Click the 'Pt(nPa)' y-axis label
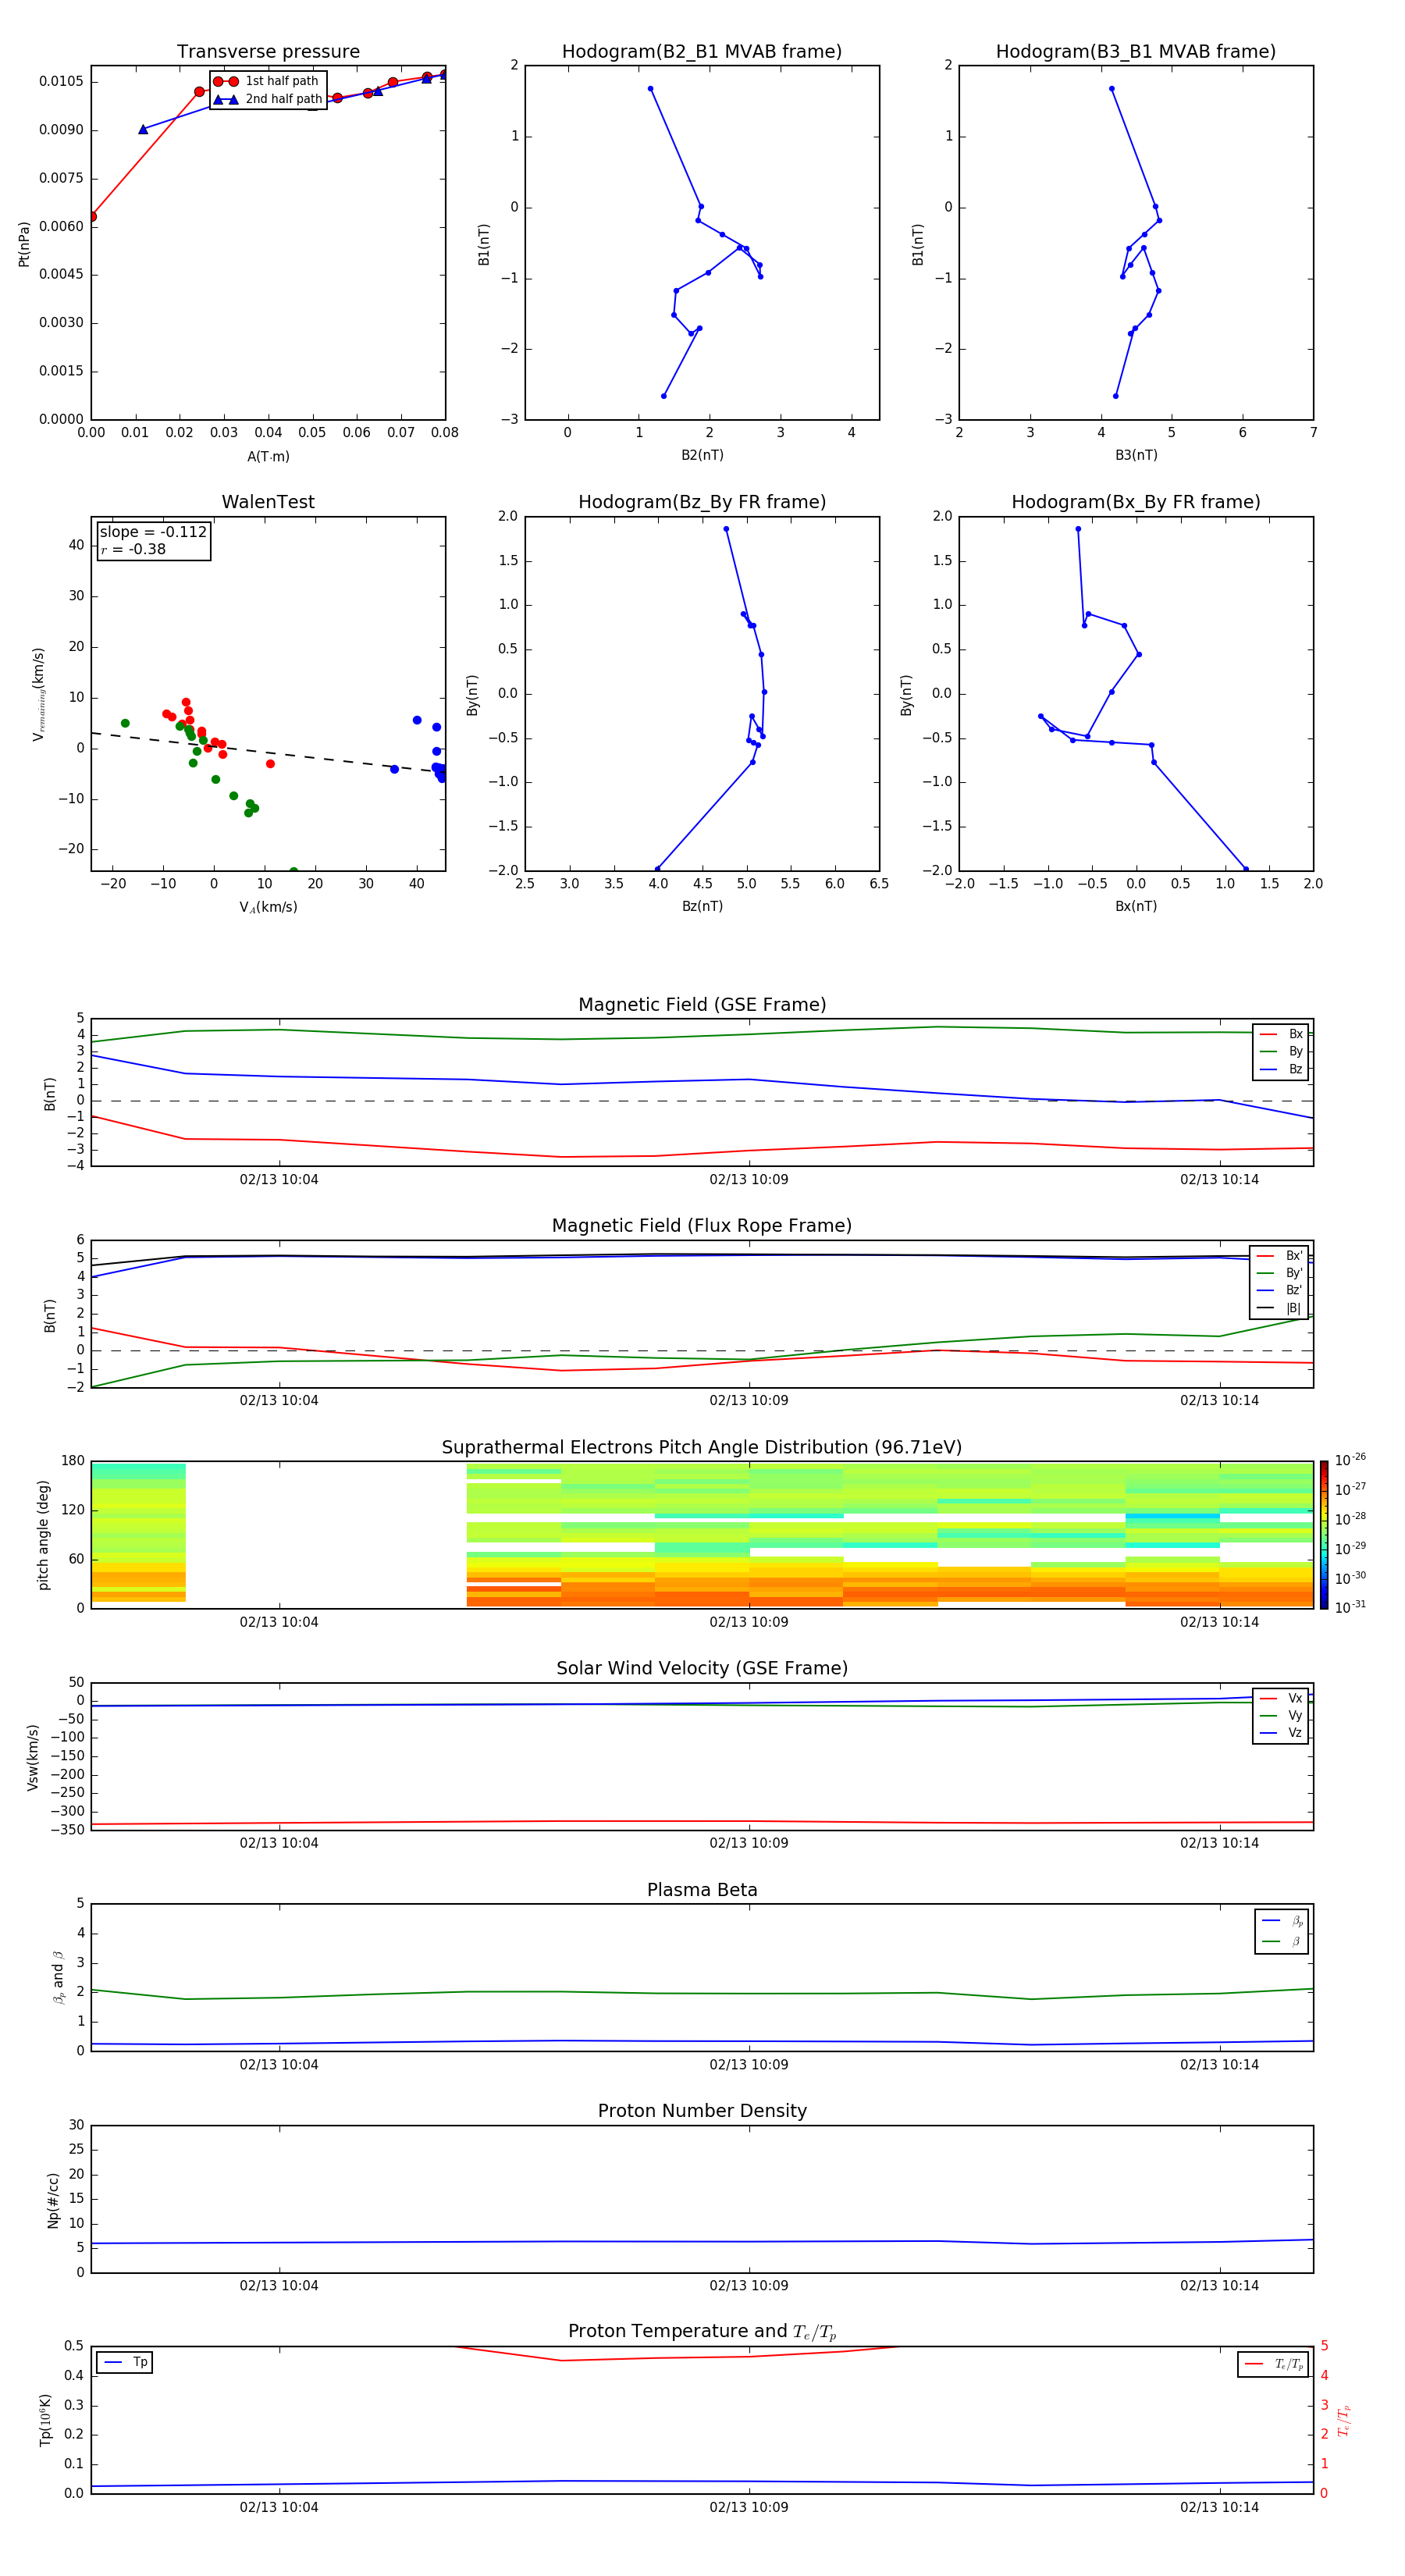Image resolution: width=1405 pixels, height=2576 pixels. coord(24,244)
